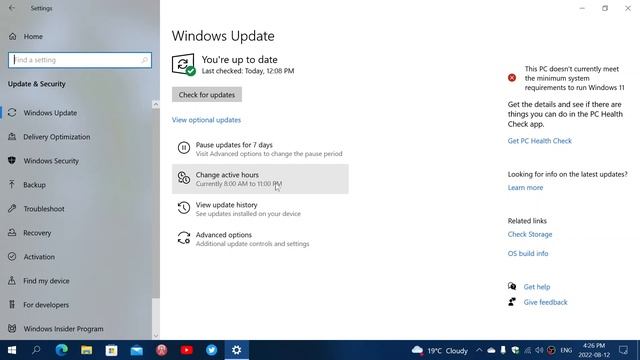Open Check Storage related link

530,234
